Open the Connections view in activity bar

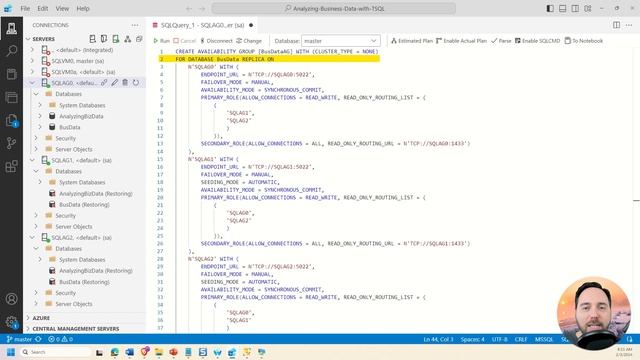(11, 28)
